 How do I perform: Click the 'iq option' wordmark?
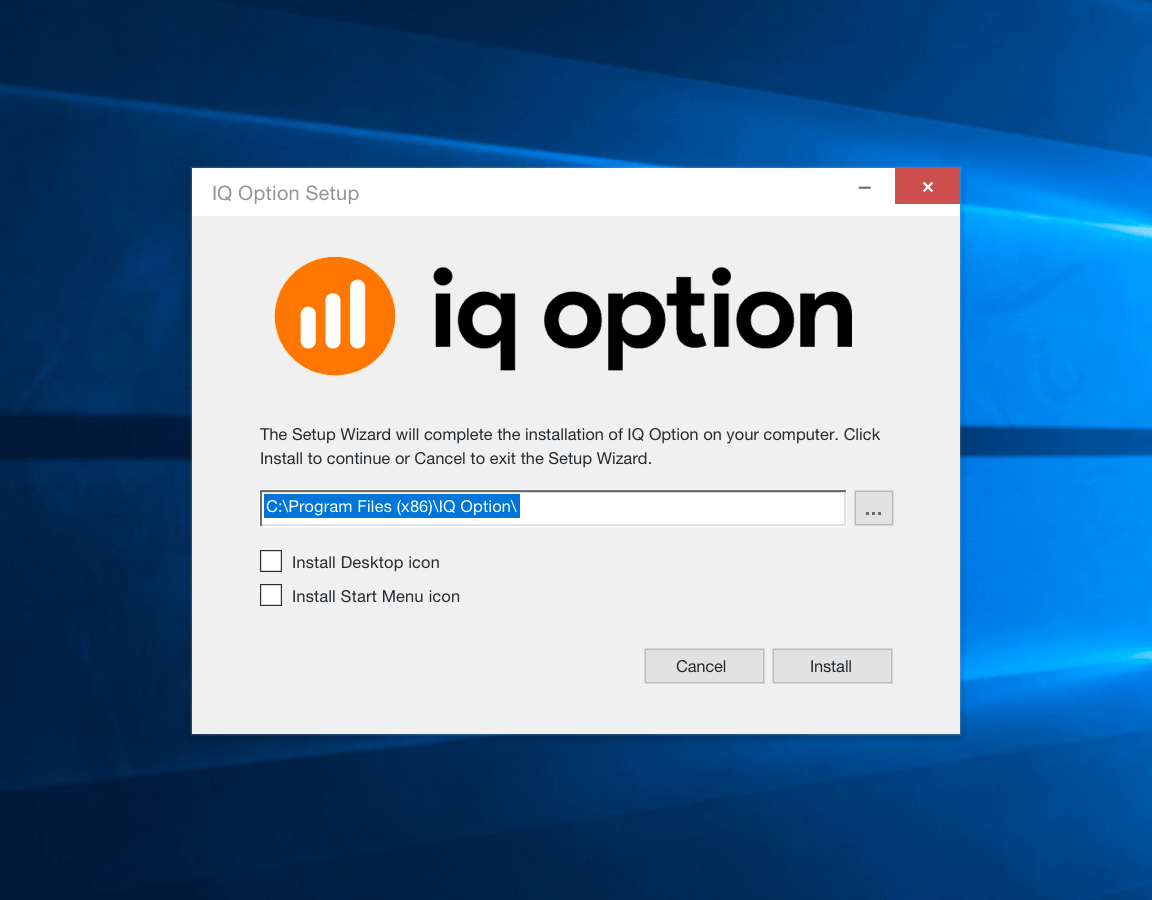(643, 318)
